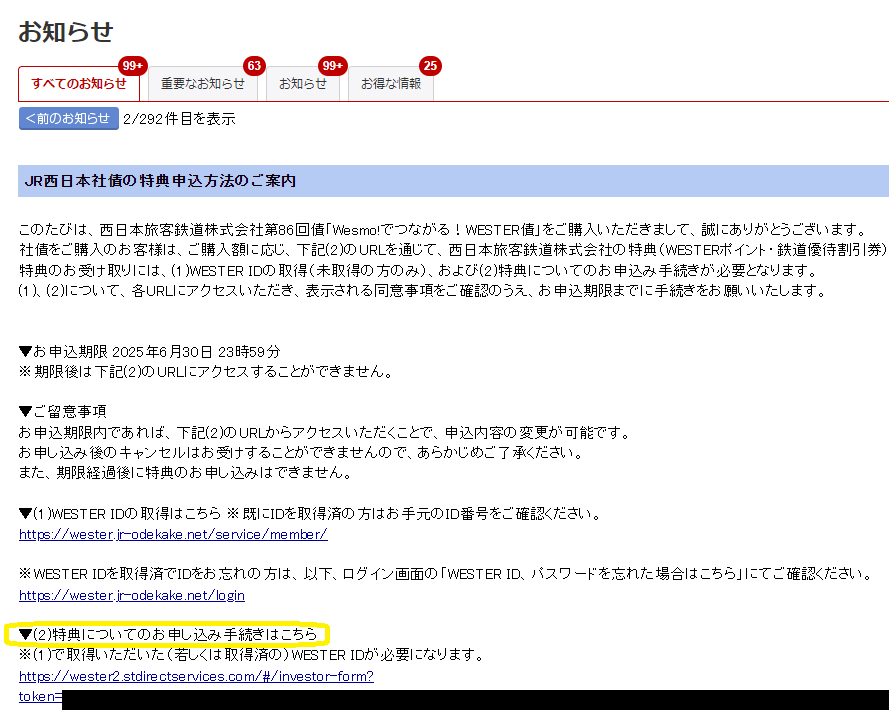The height and width of the screenshot is (725, 889).
Task: Open the お得な情報 tab
Action: point(391,84)
